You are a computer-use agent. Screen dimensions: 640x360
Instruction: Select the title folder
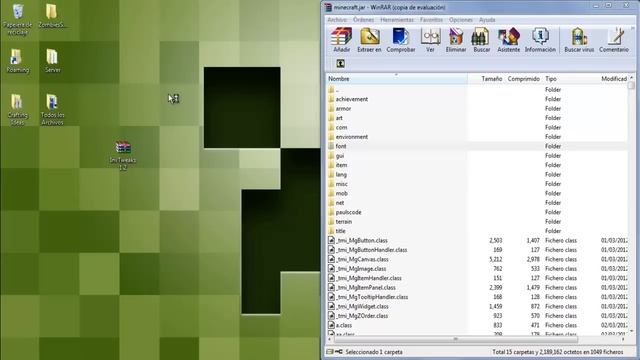(477, 231)
